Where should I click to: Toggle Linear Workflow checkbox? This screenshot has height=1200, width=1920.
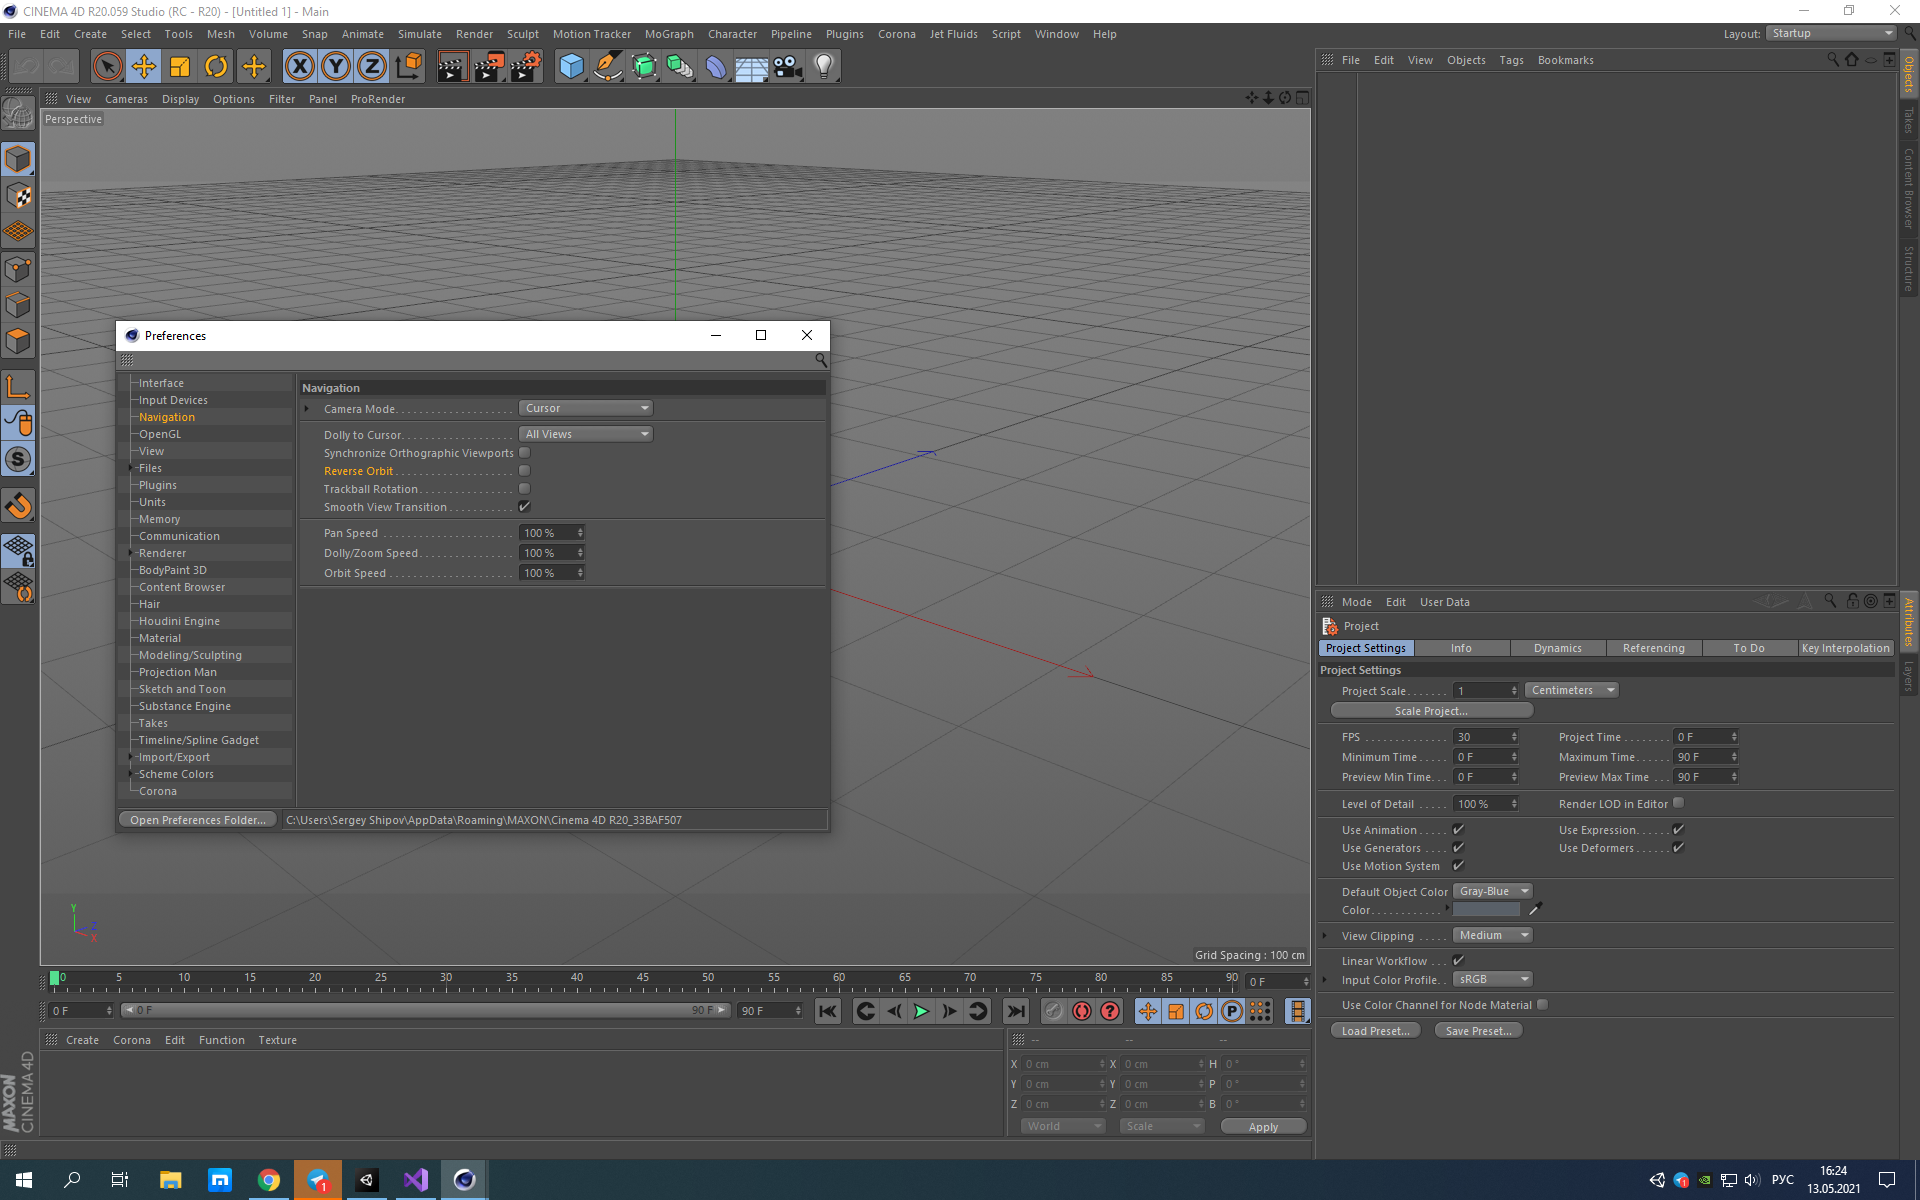click(1458, 961)
